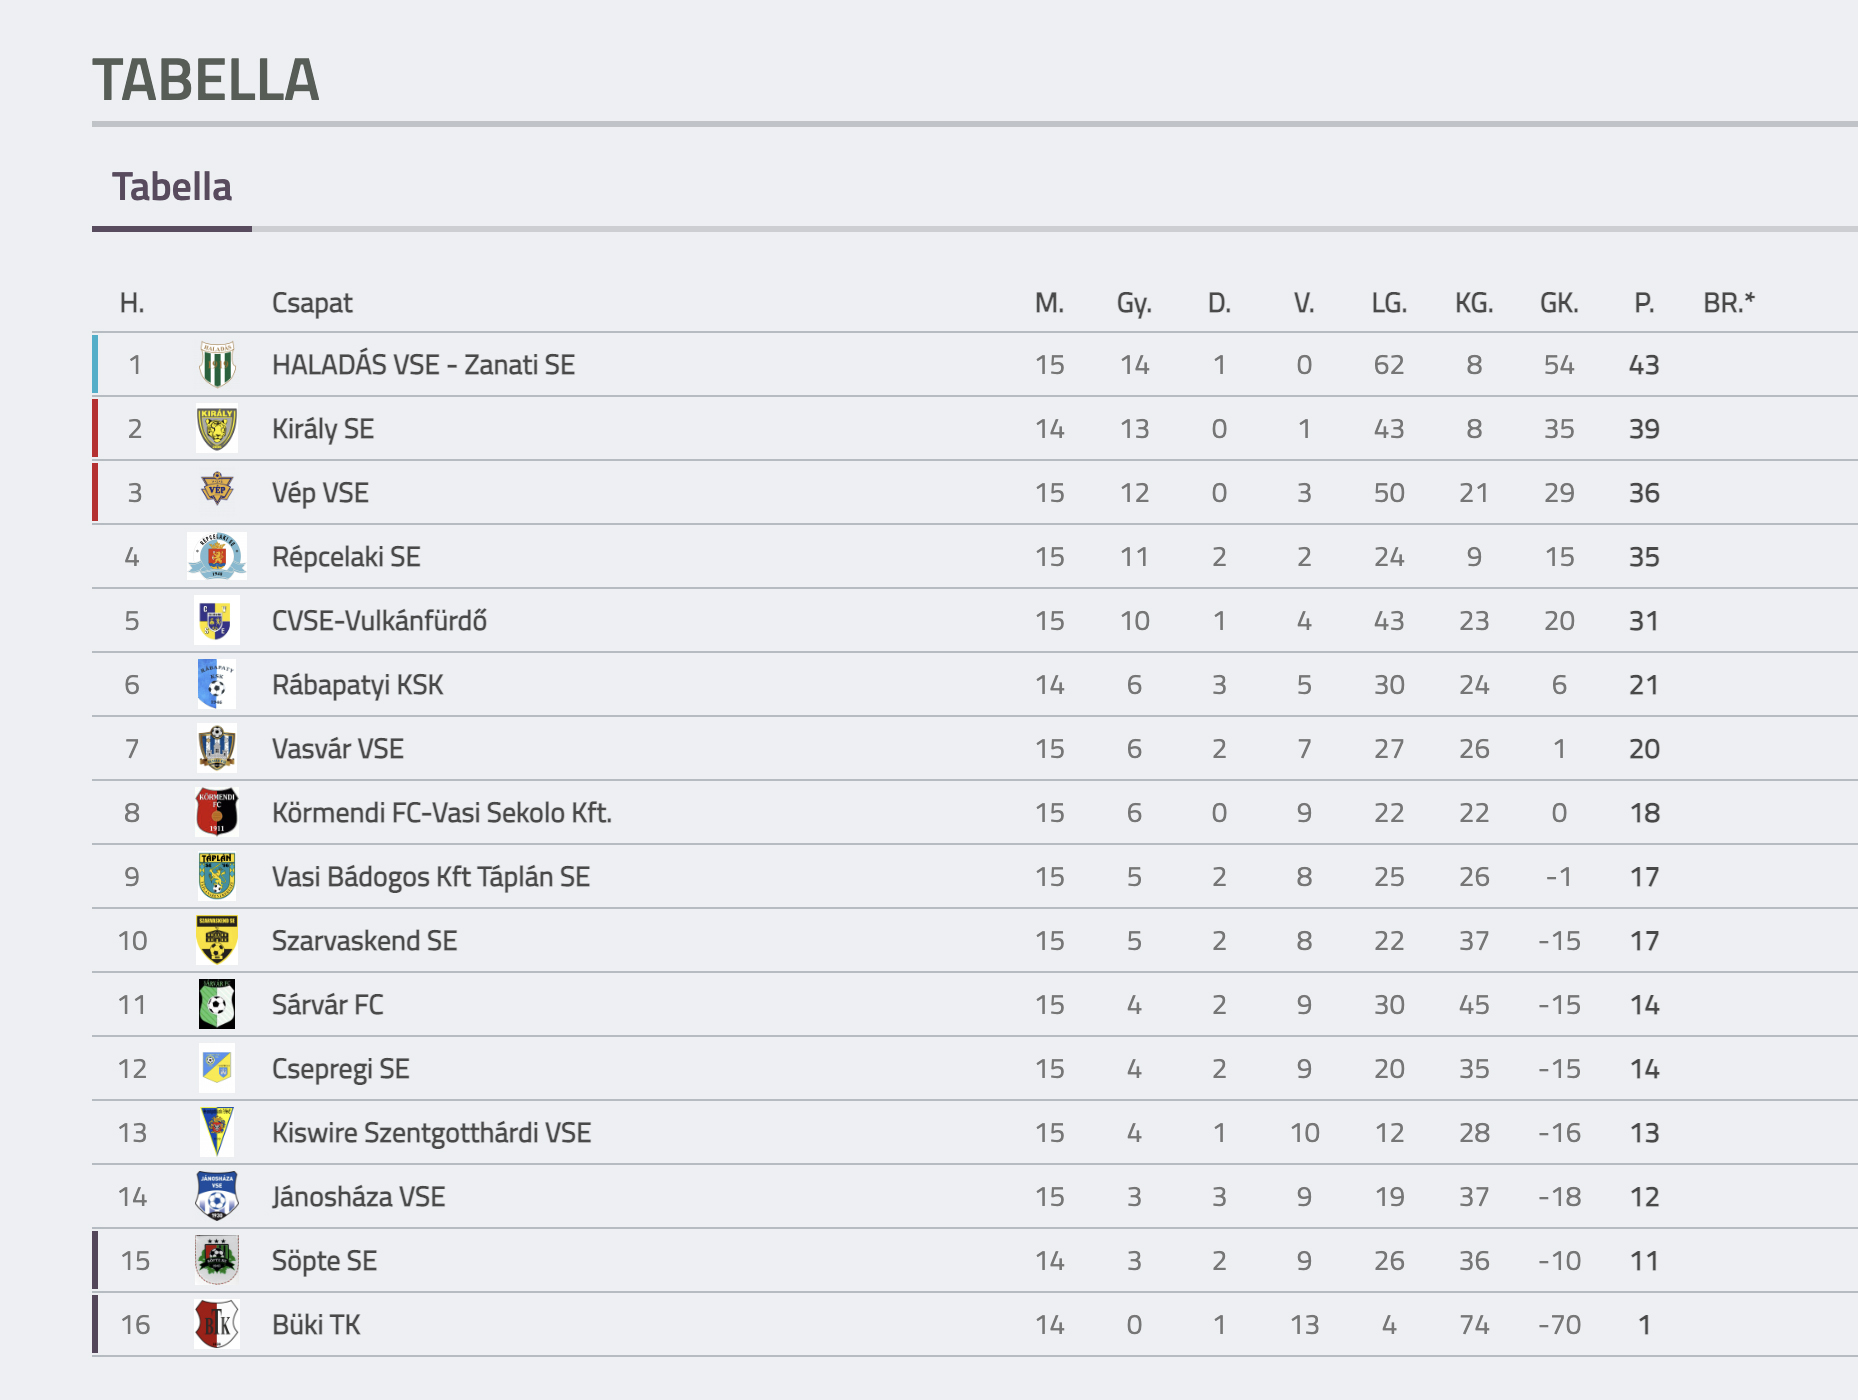The height and width of the screenshot is (1400, 1858).
Task: Click the Vép VSE club logo
Action: pos(217,489)
